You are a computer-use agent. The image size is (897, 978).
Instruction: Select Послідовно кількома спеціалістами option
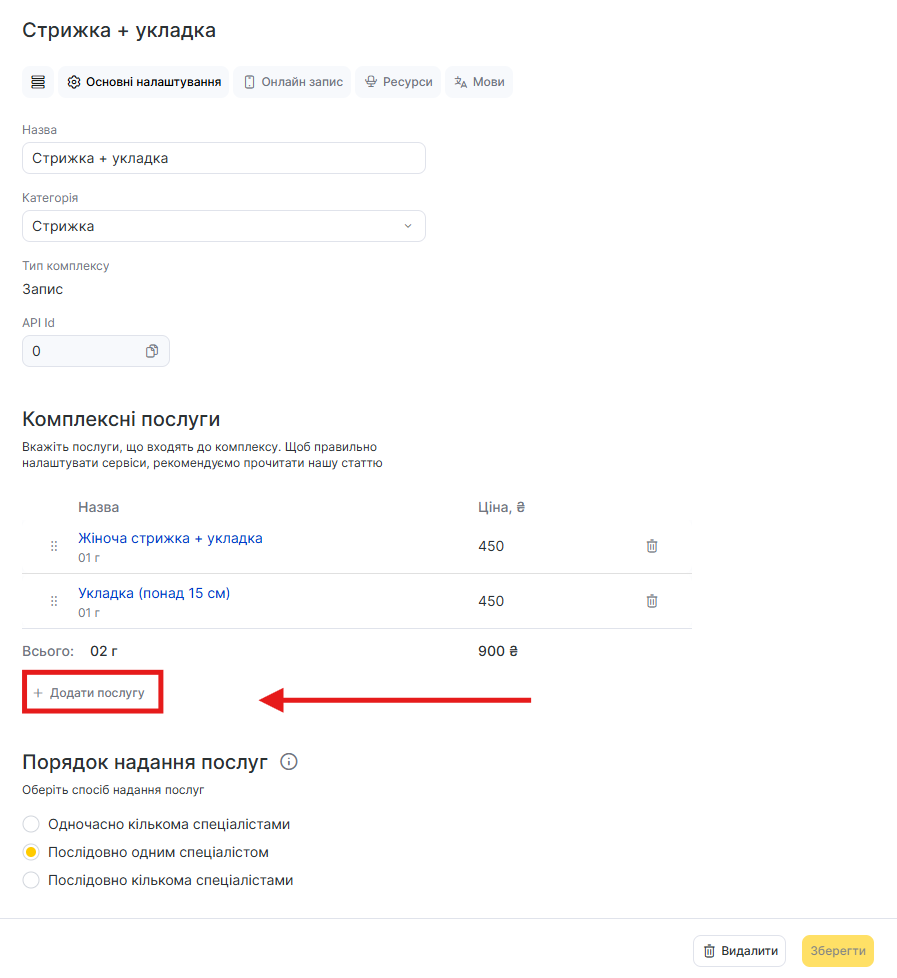tap(31, 881)
